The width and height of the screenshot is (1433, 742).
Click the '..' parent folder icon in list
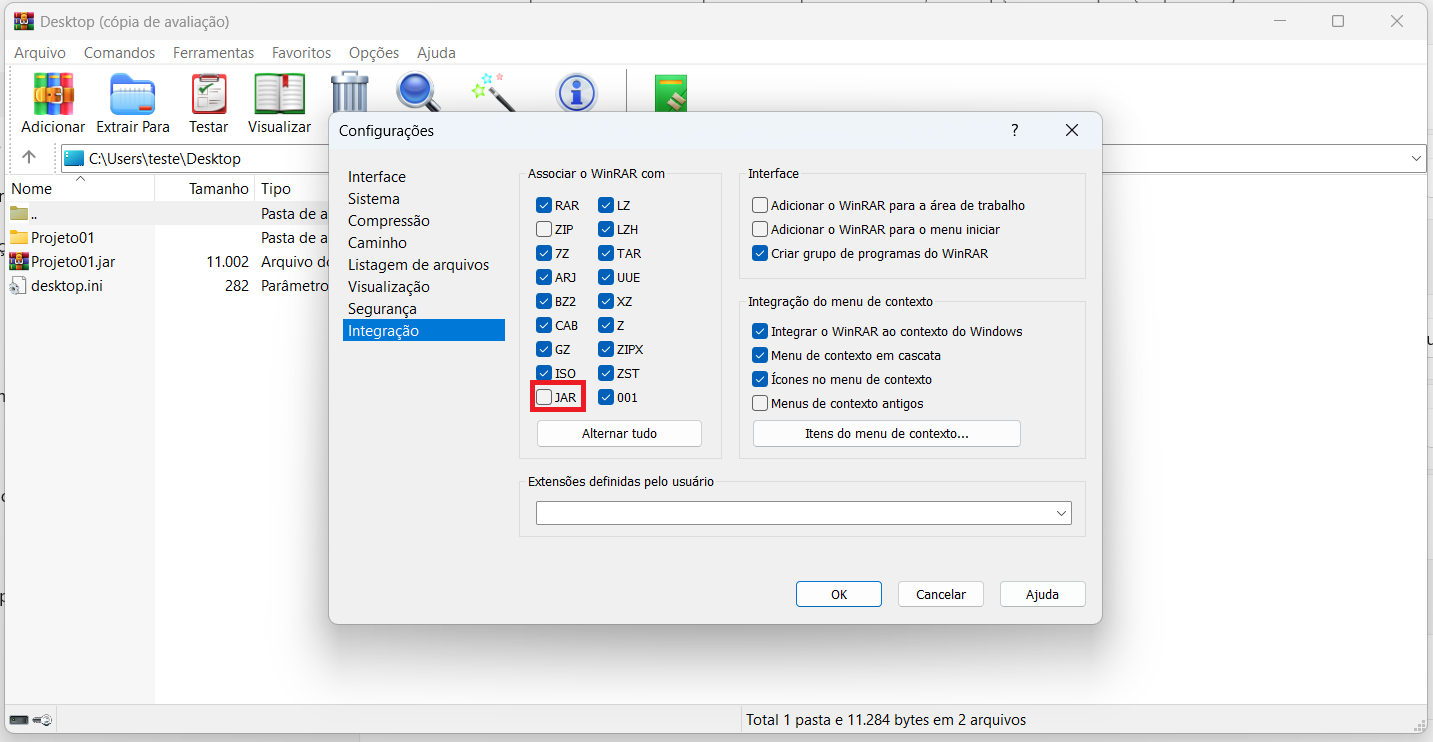coord(19,214)
